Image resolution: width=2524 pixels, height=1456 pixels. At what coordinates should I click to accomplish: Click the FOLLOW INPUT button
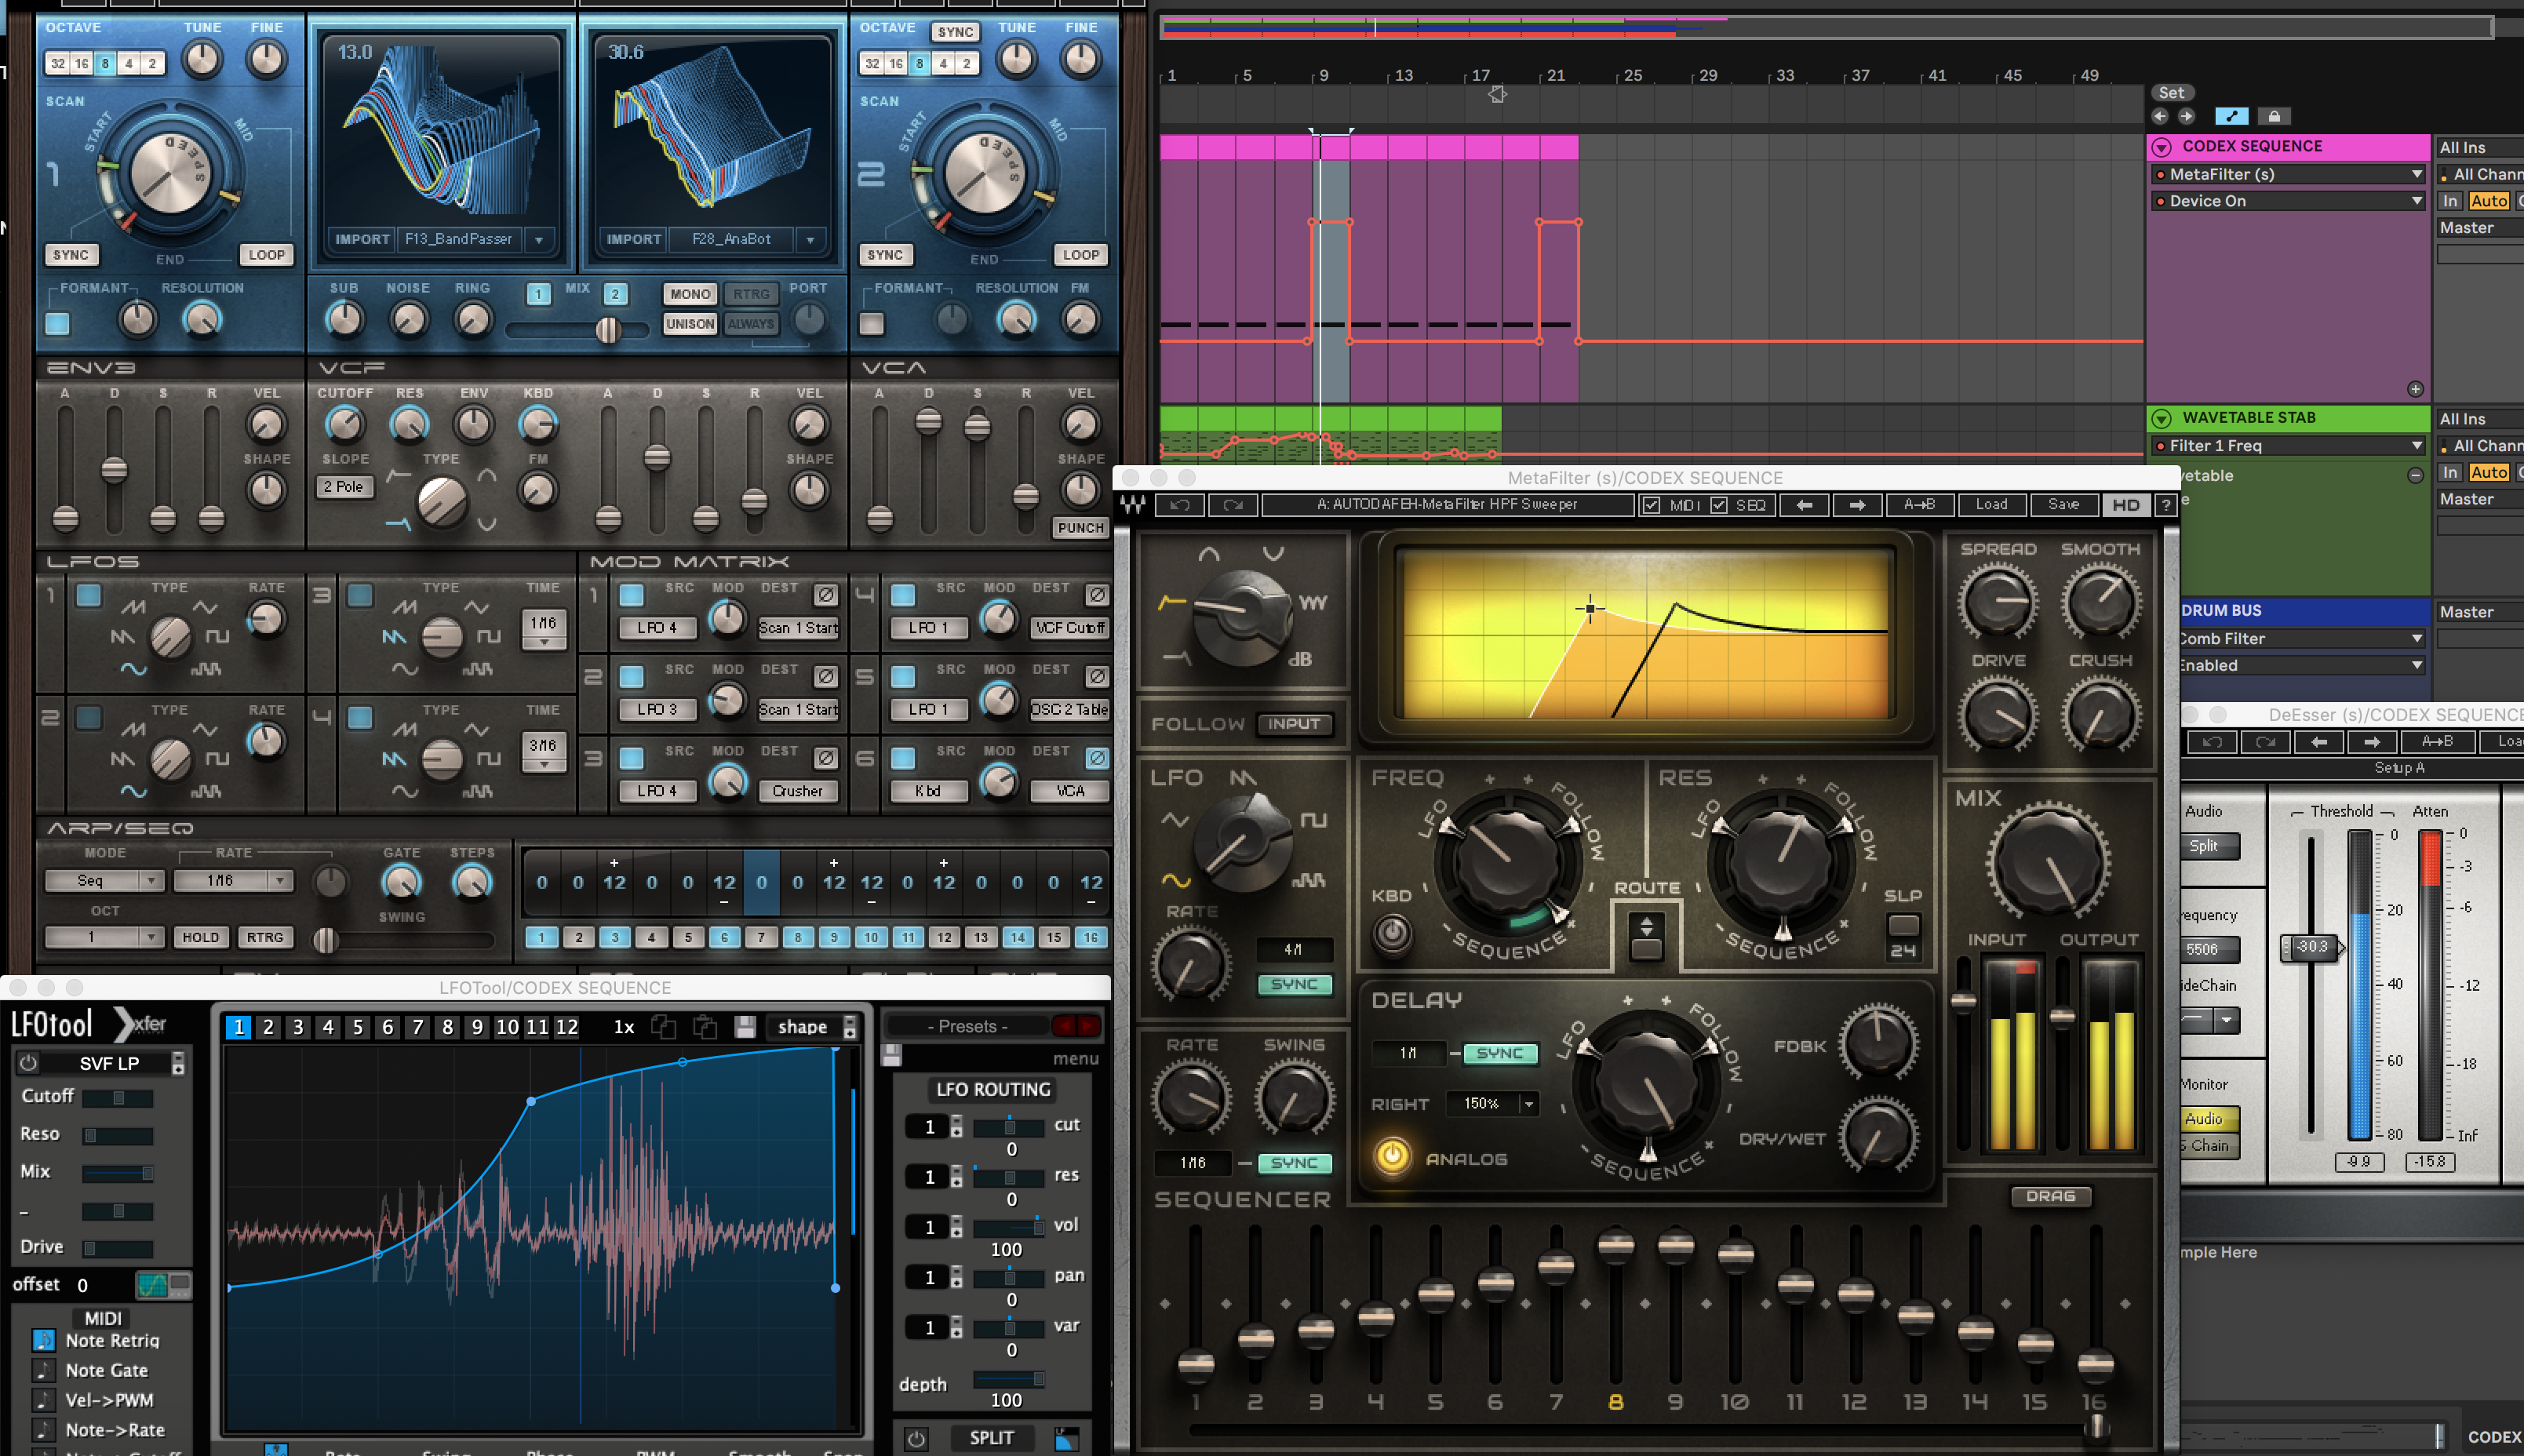[x=1294, y=723]
